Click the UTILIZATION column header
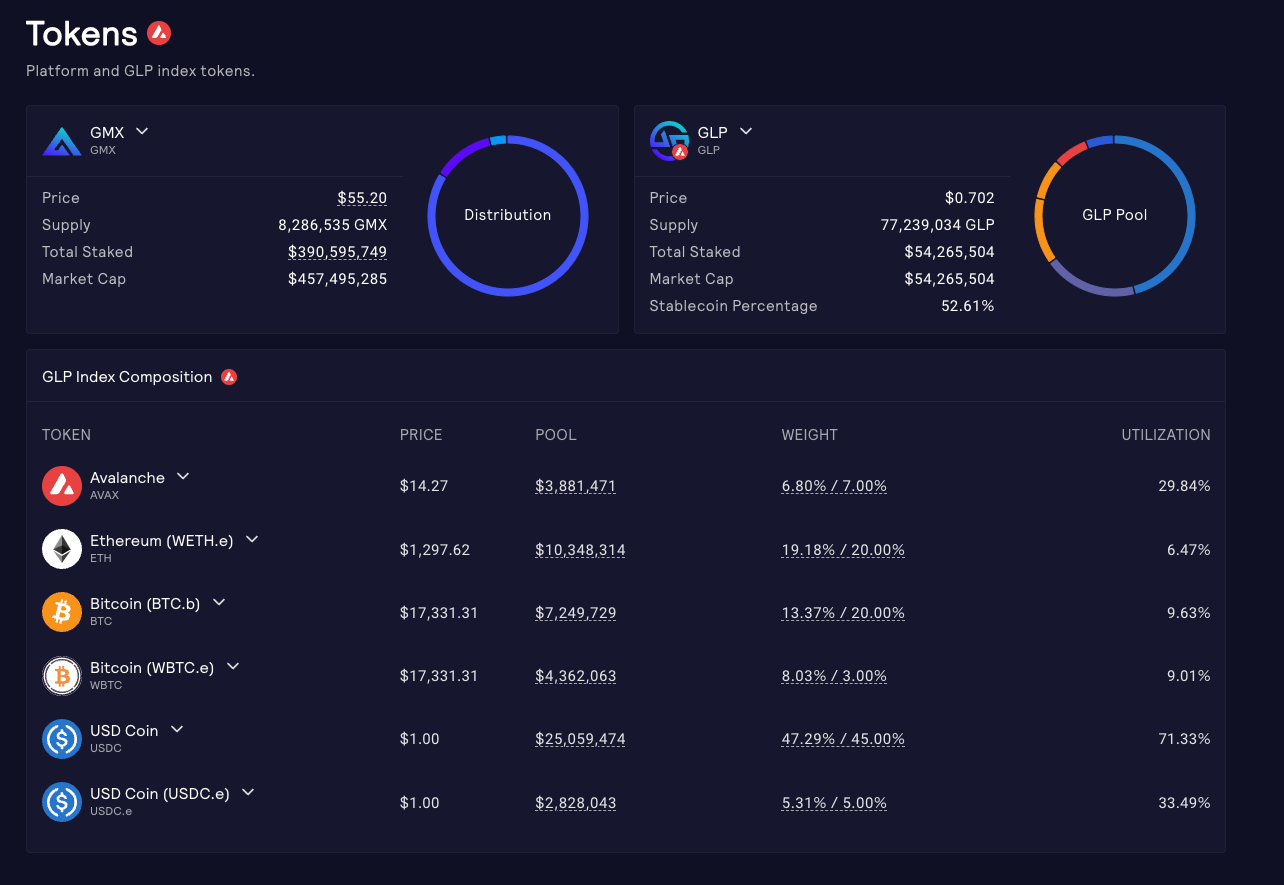This screenshot has width=1284, height=885. (1166, 435)
